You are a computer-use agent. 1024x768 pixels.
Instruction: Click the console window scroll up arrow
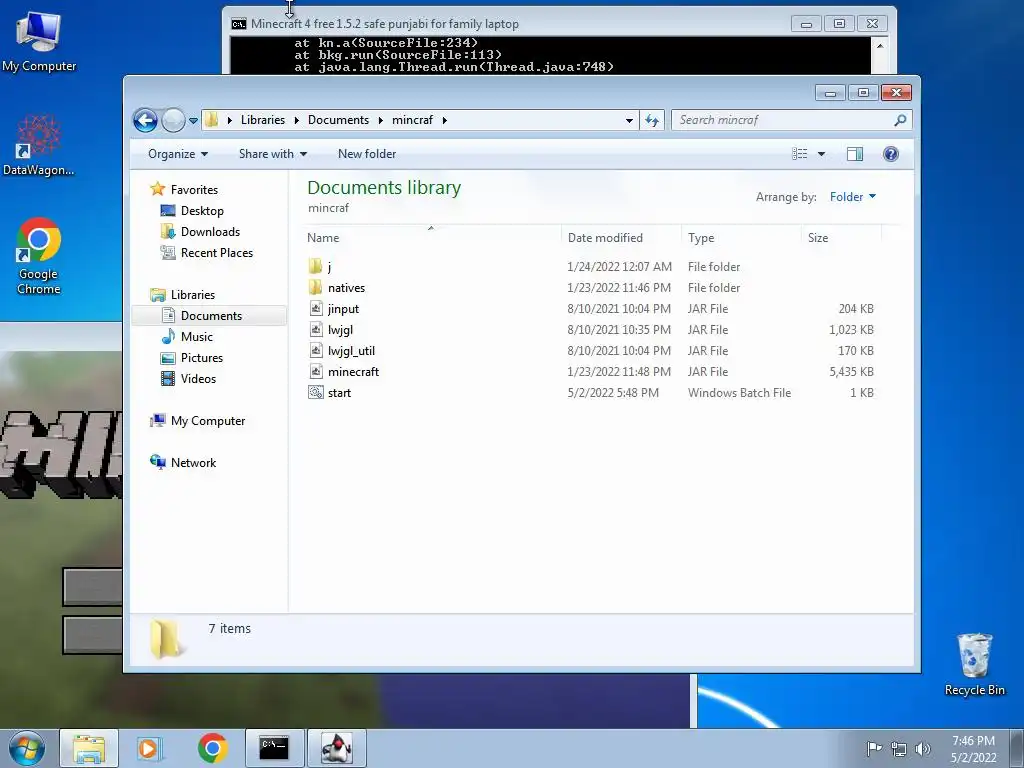[x=880, y=46]
